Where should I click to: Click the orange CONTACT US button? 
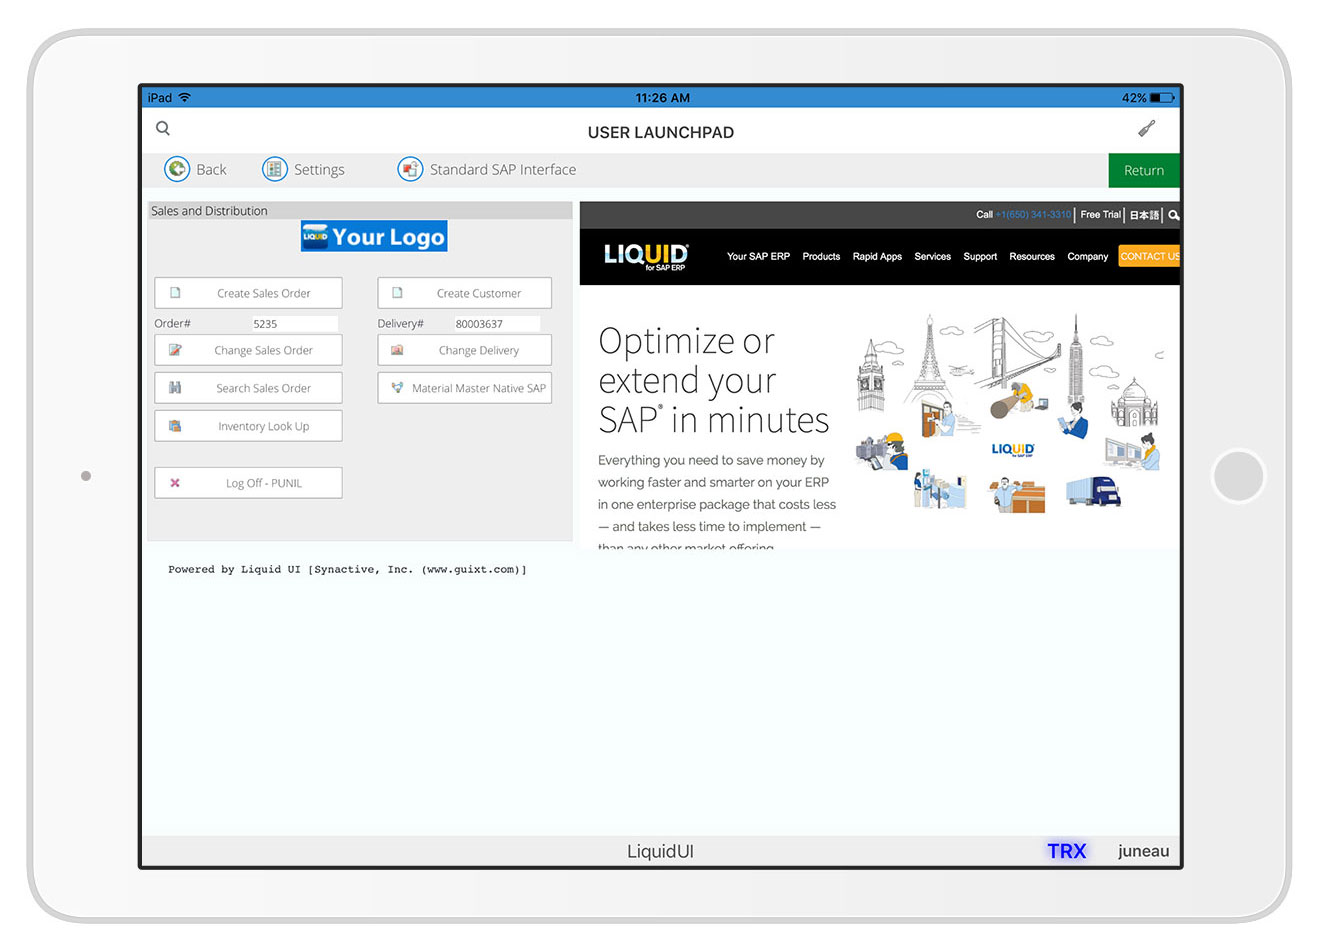click(x=1148, y=257)
